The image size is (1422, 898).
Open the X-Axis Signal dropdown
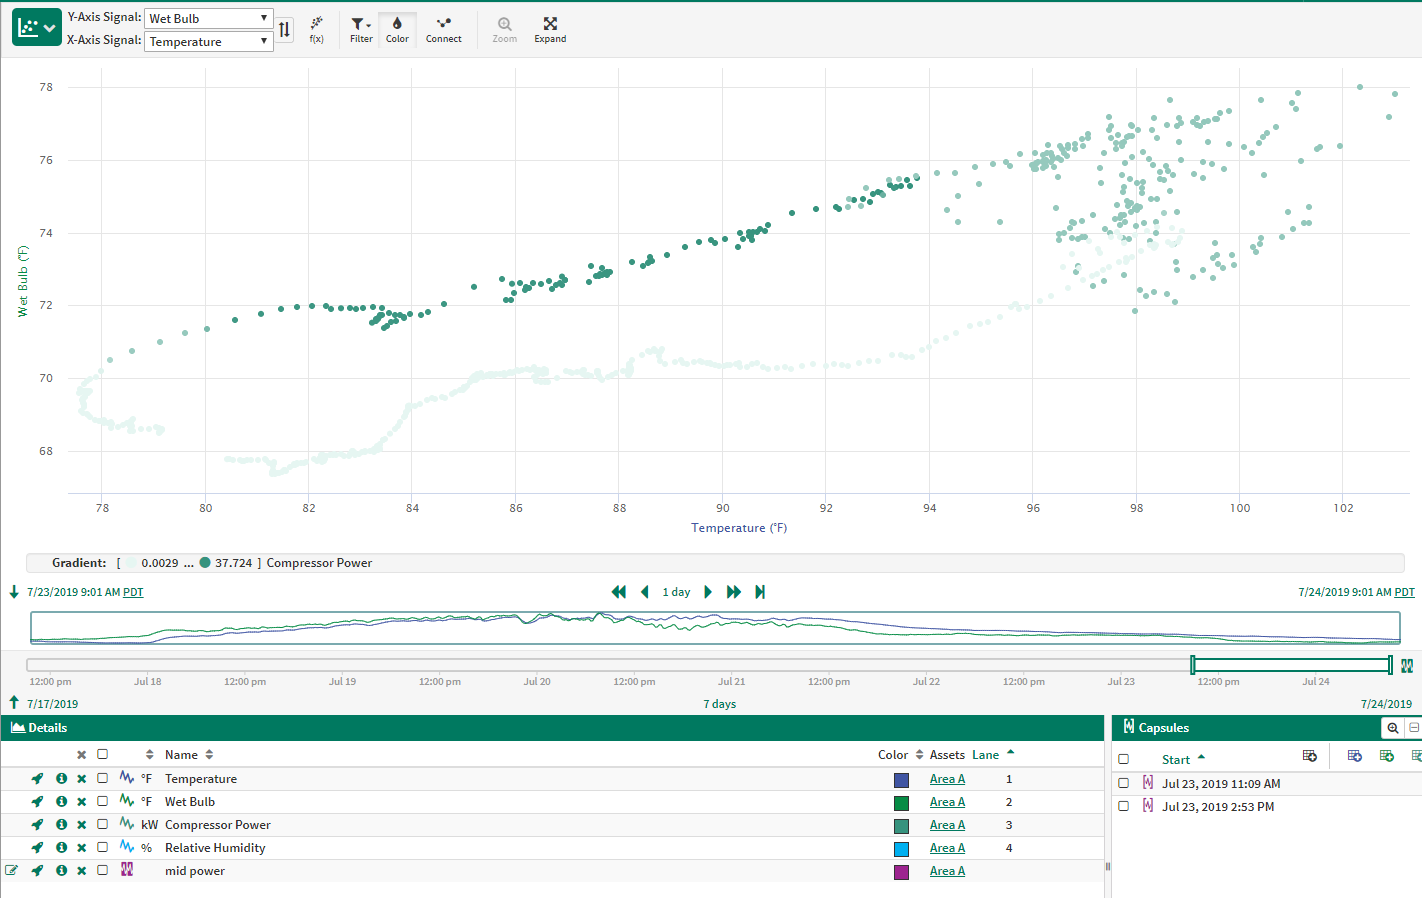(x=208, y=42)
